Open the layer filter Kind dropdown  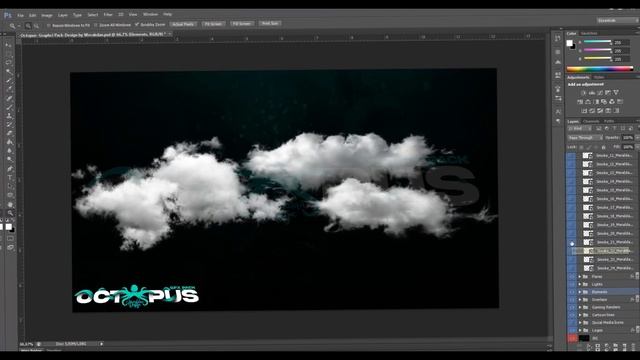579,129
